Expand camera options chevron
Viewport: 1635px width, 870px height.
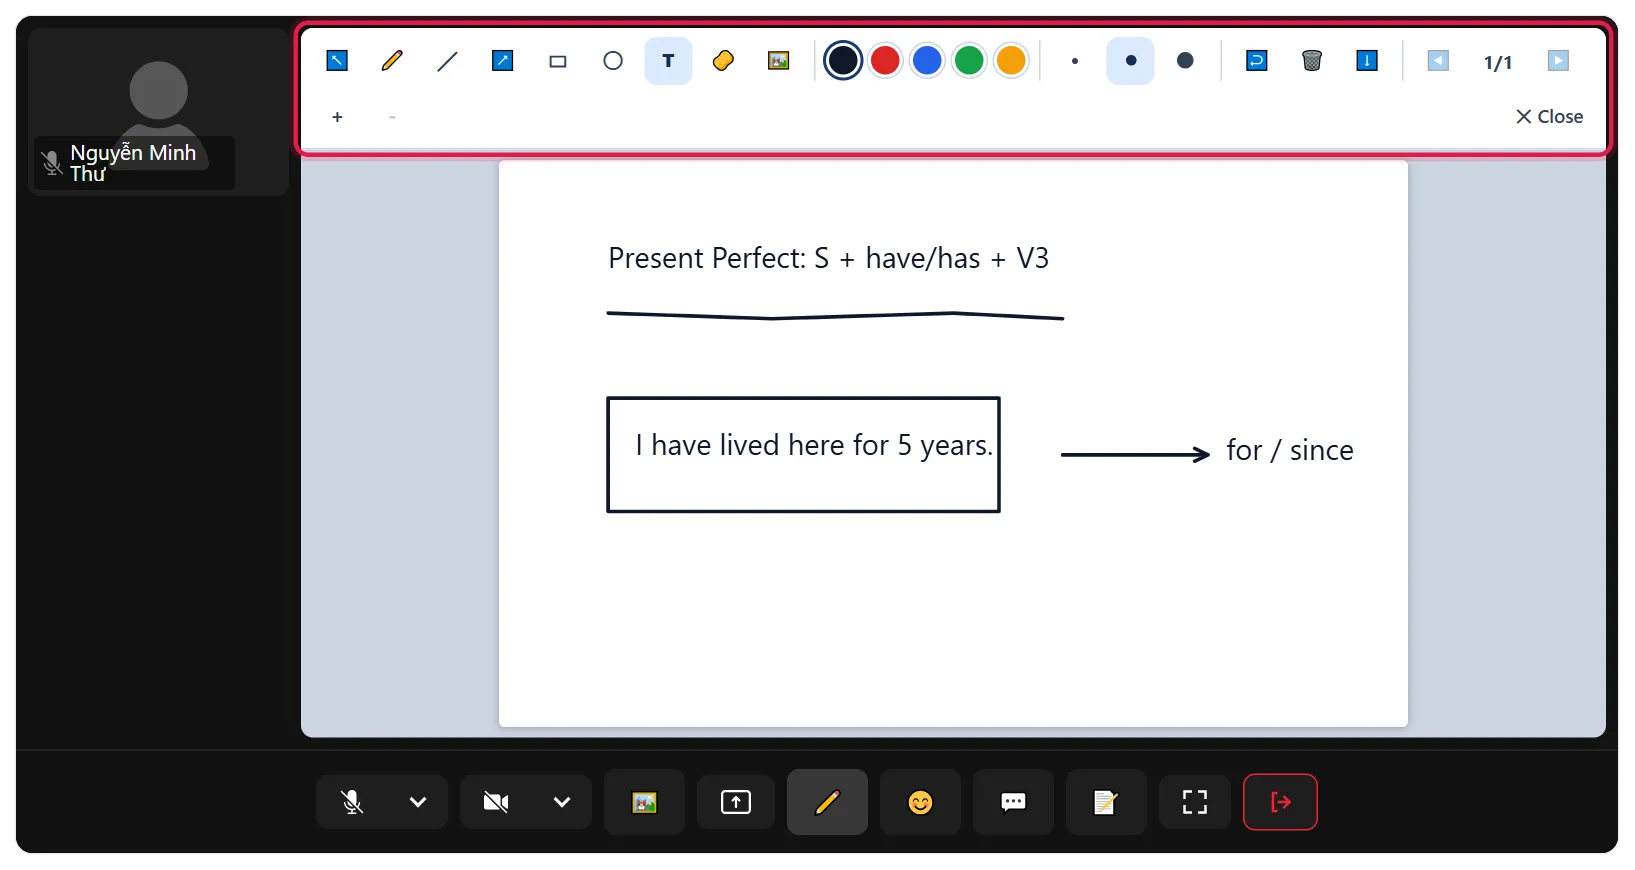point(562,802)
